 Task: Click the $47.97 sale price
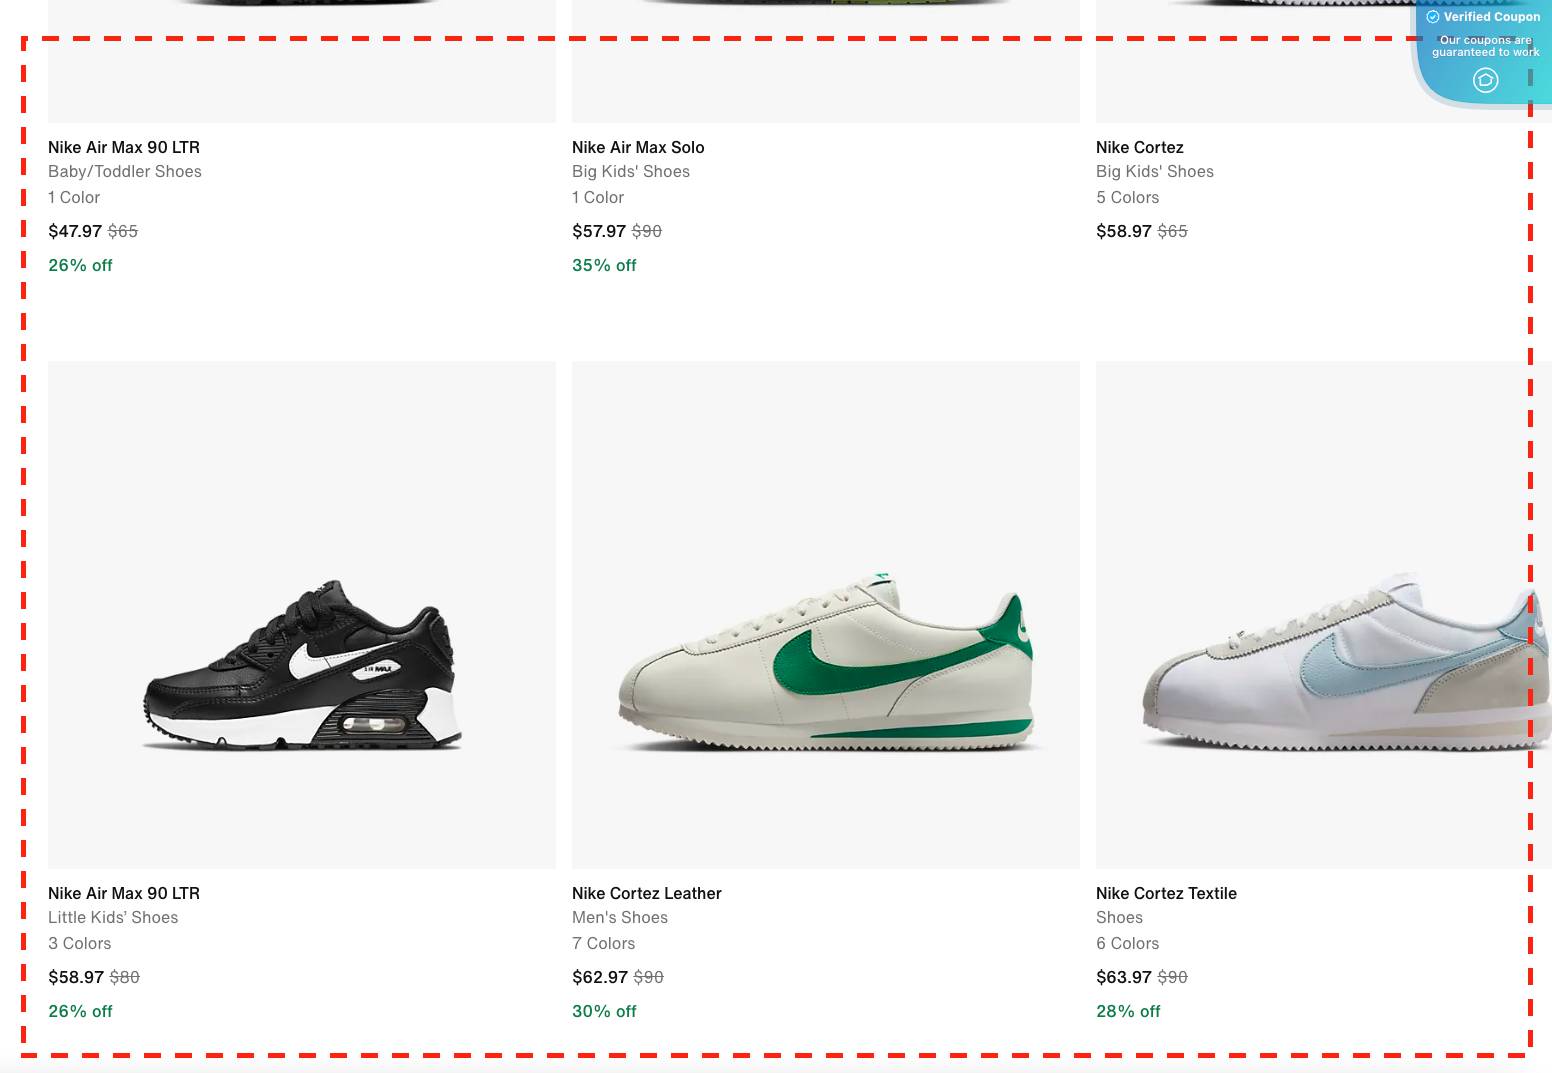[75, 231]
